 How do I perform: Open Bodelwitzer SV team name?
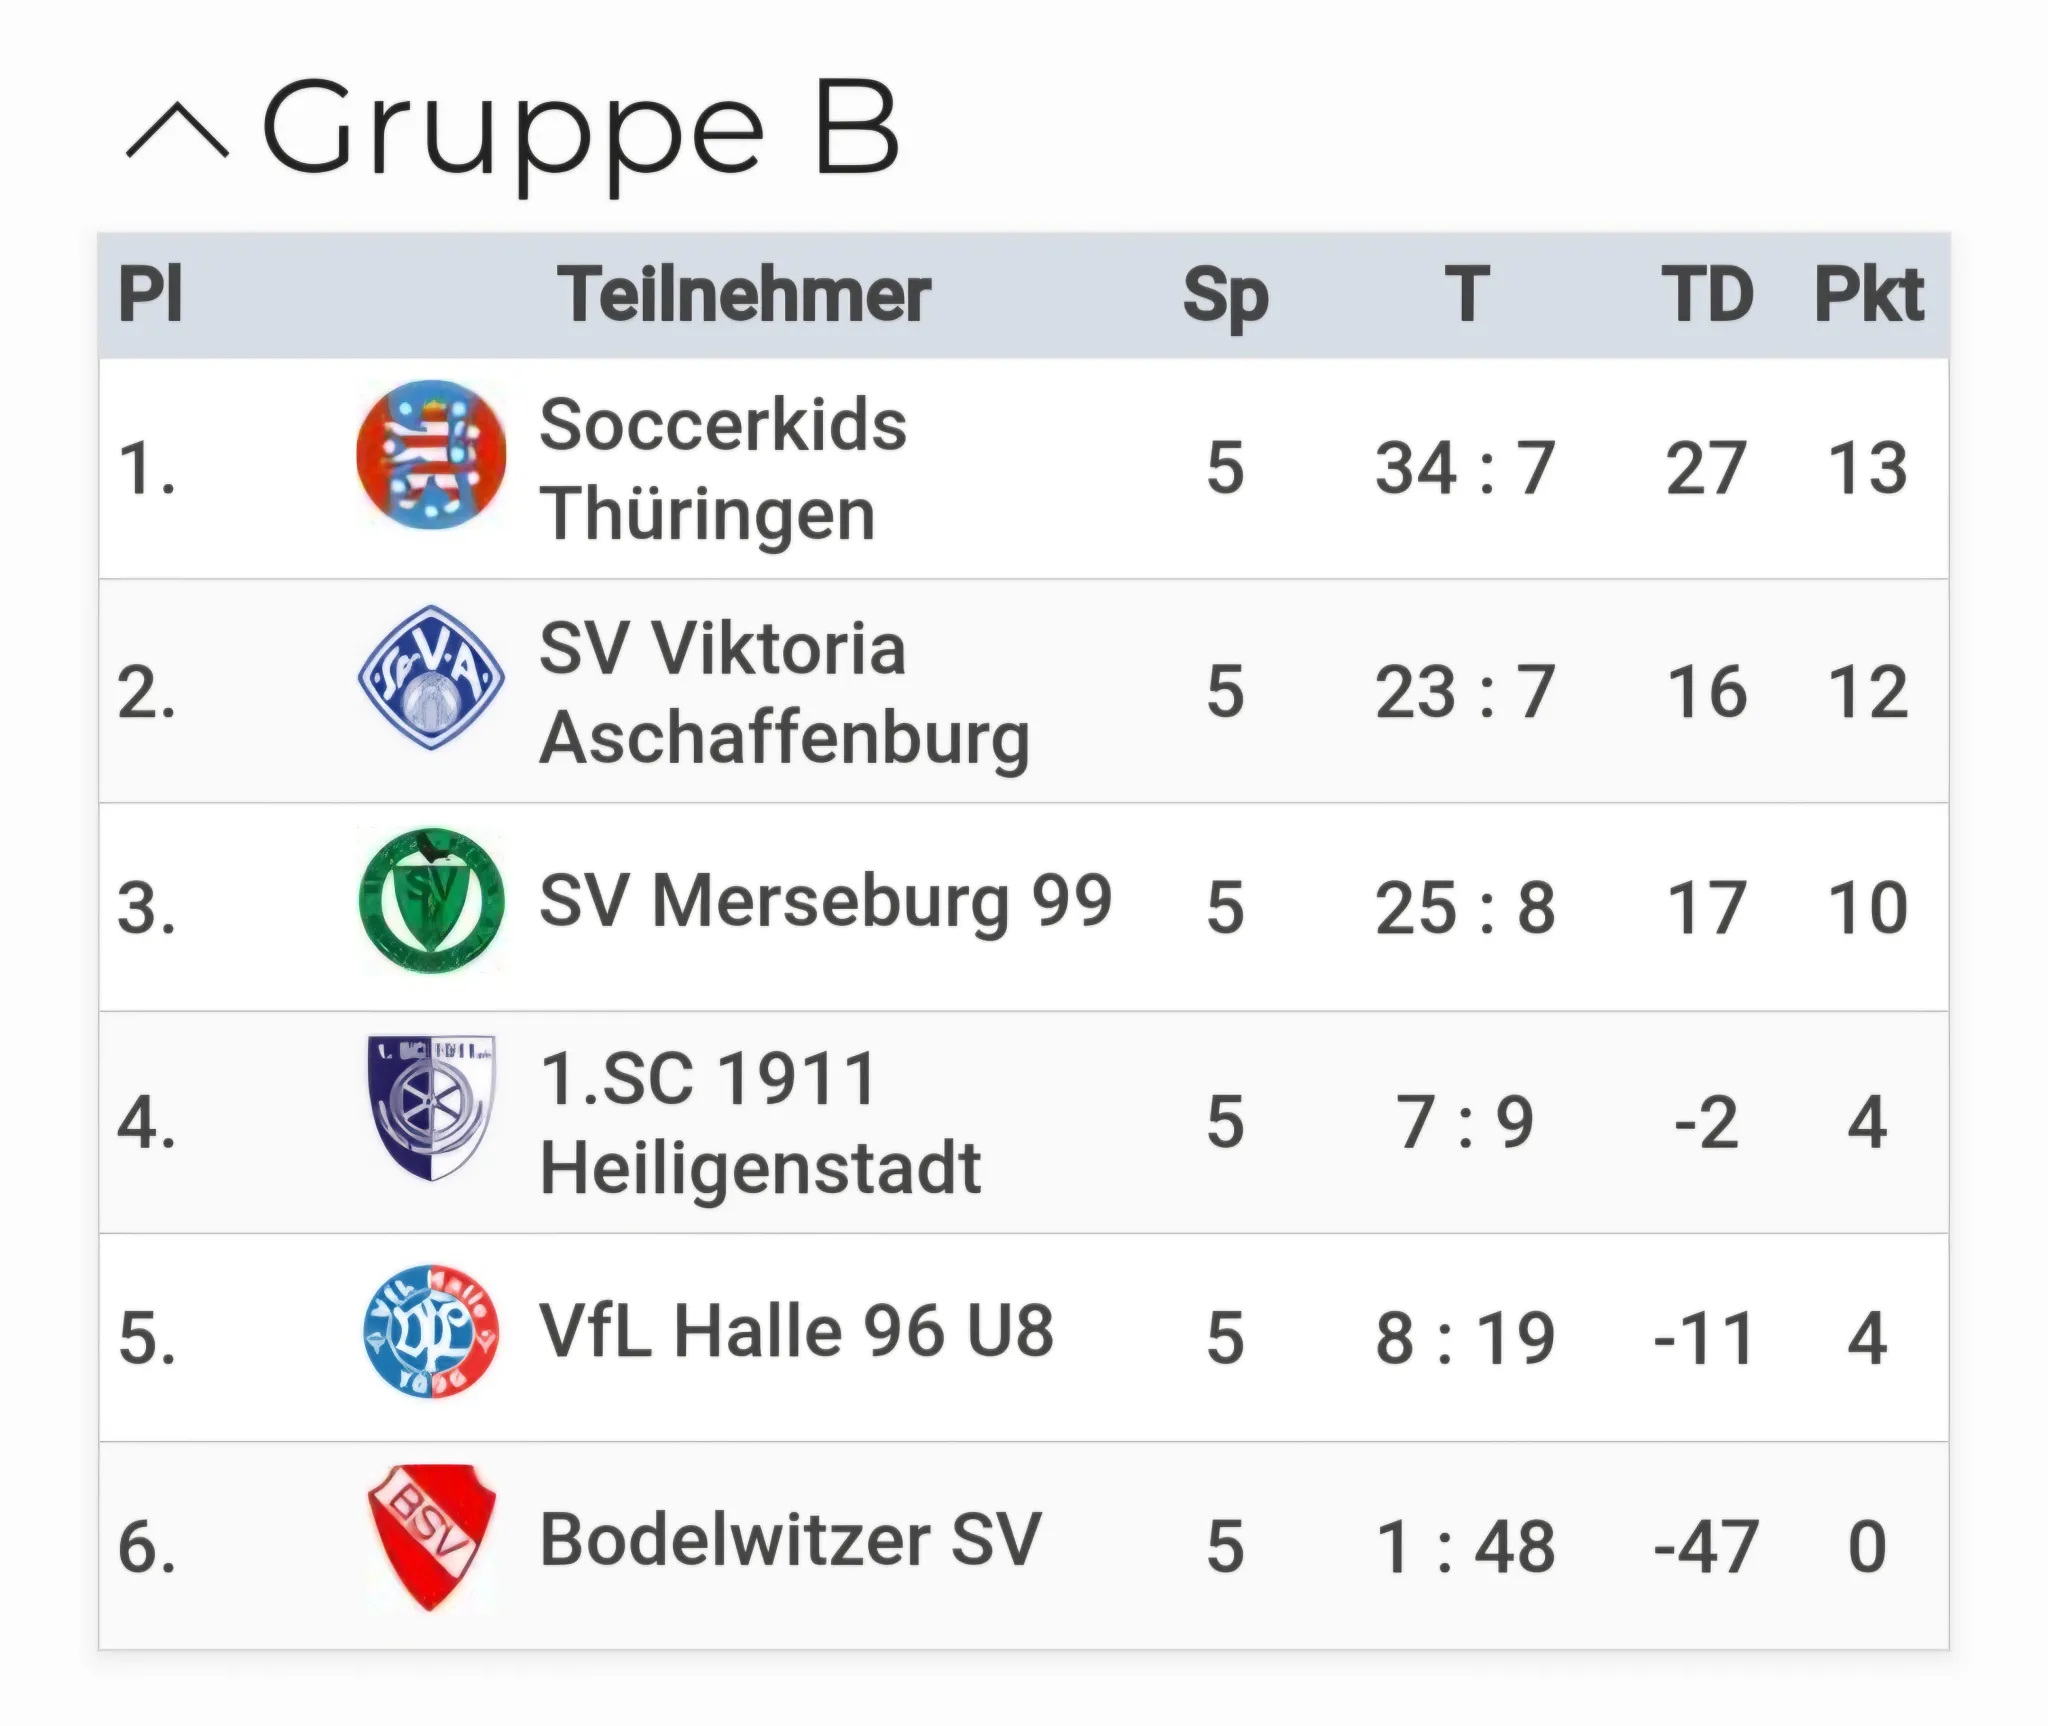(791, 1540)
